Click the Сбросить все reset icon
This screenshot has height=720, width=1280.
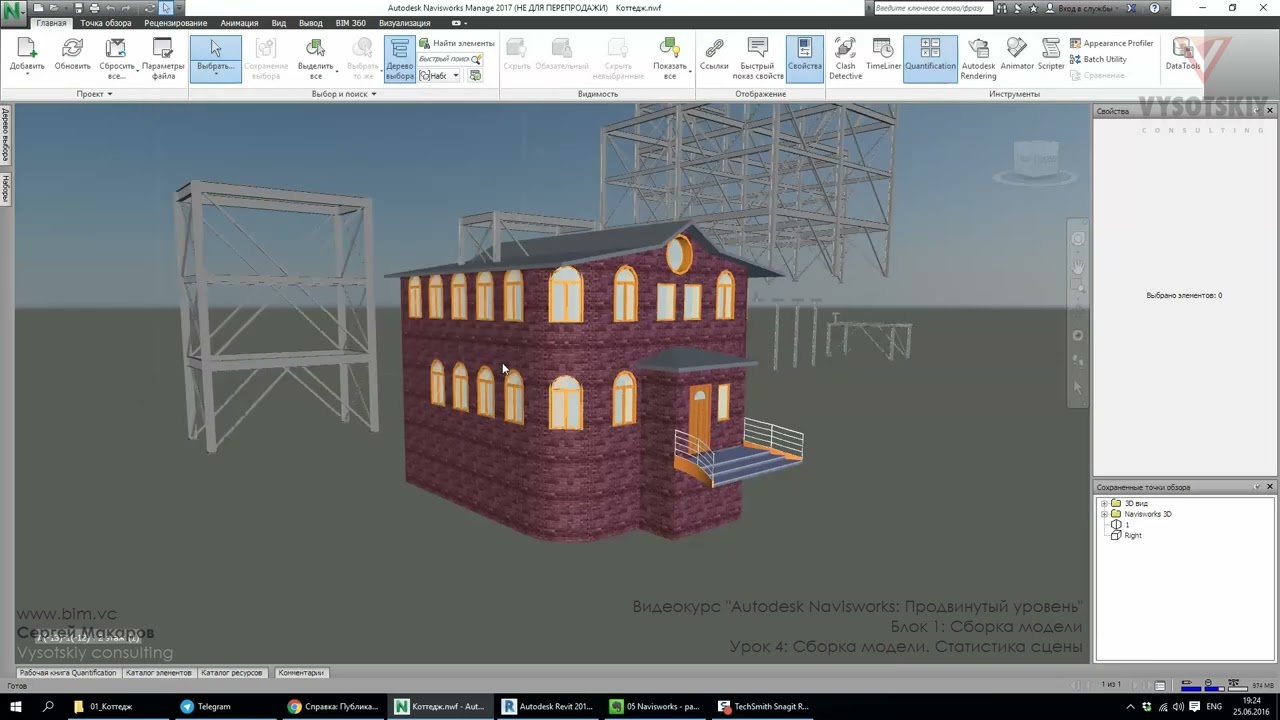[116, 50]
